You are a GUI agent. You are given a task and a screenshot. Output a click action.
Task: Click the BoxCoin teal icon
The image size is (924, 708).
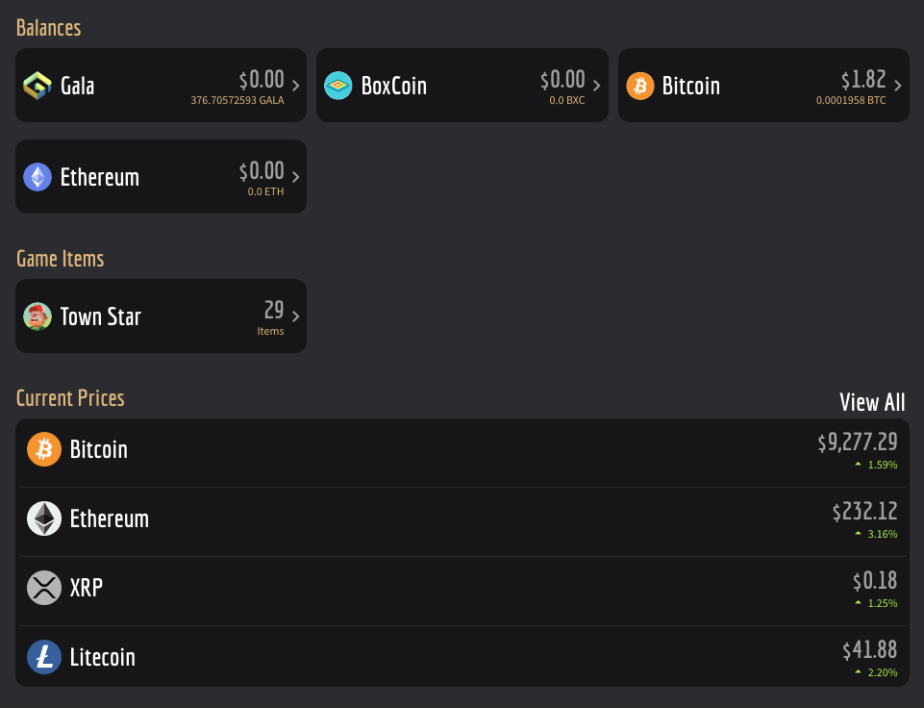click(x=338, y=85)
